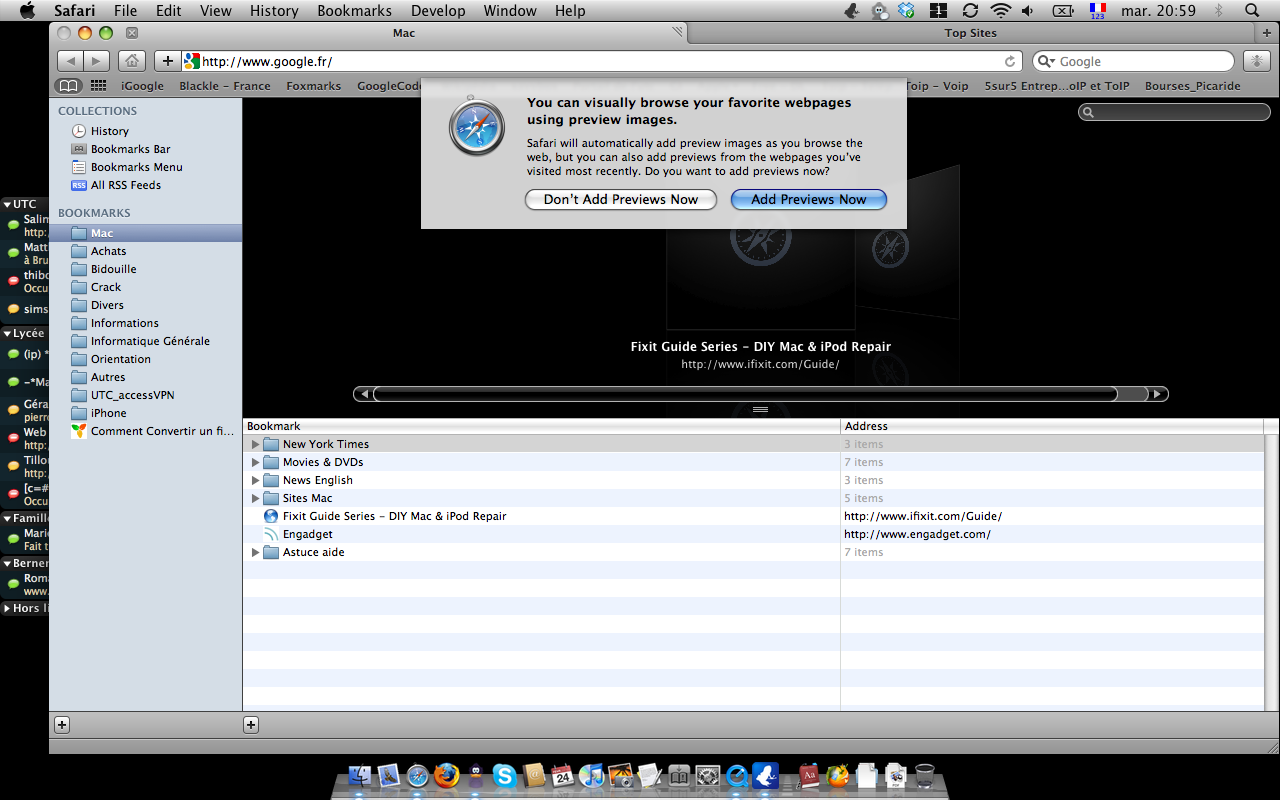Open Top Sites grid icon in bookmarks bar
Image resolution: width=1280 pixels, height=800 pixels.
pyautogui.click(x=98, y=86)
